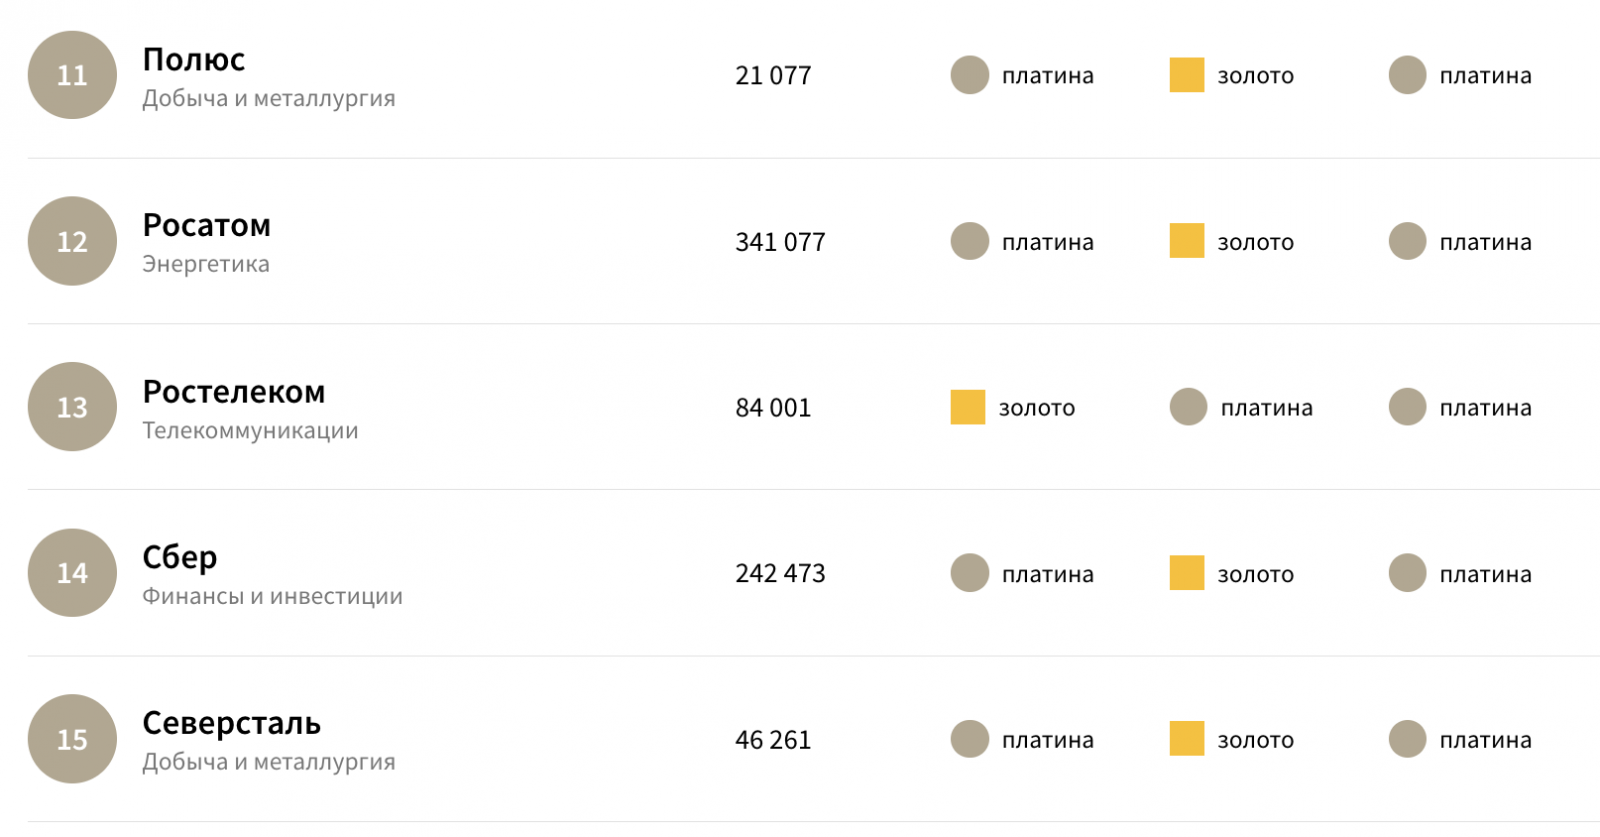Click the 341 077 value for Росатом
This screenshot has width=1600, height=837.
coord(780,242)
